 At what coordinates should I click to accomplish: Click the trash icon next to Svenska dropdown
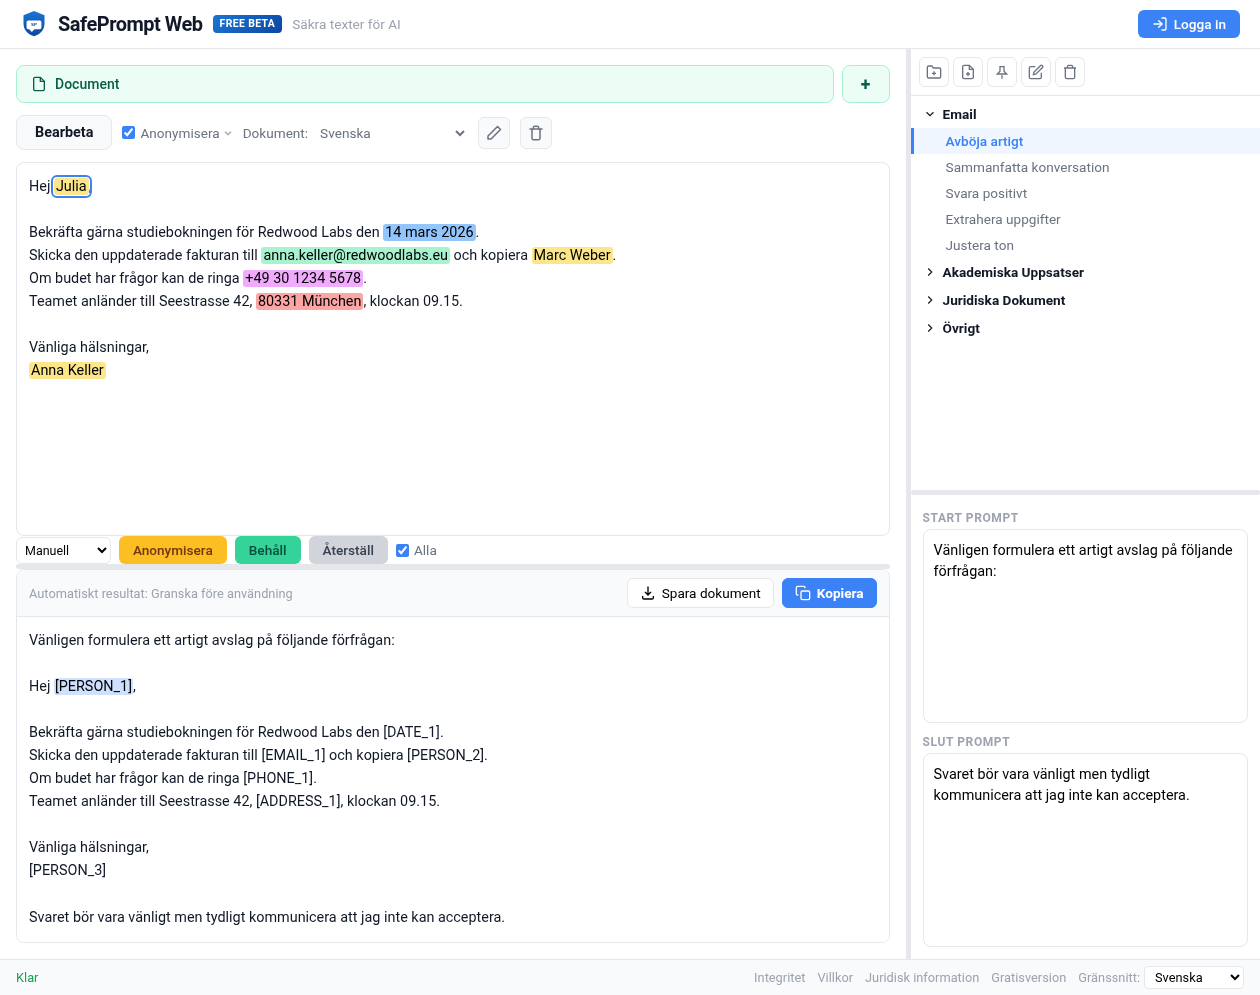[x=536, y=133]
